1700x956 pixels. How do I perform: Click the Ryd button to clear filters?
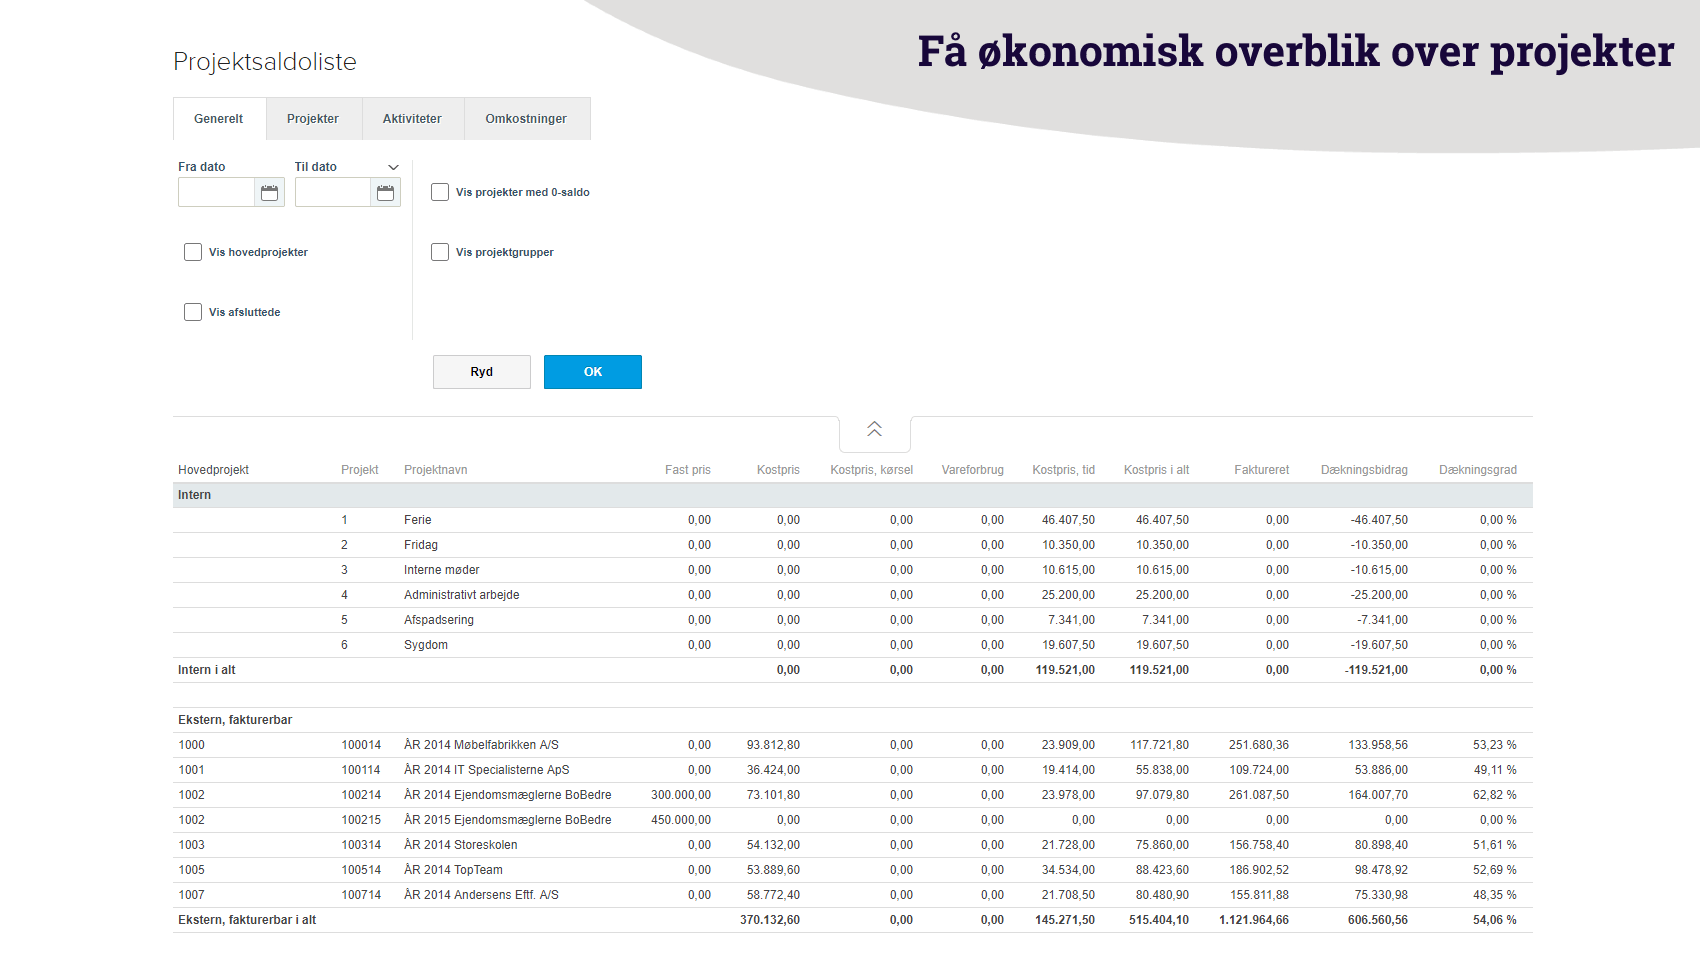point(481,372)
